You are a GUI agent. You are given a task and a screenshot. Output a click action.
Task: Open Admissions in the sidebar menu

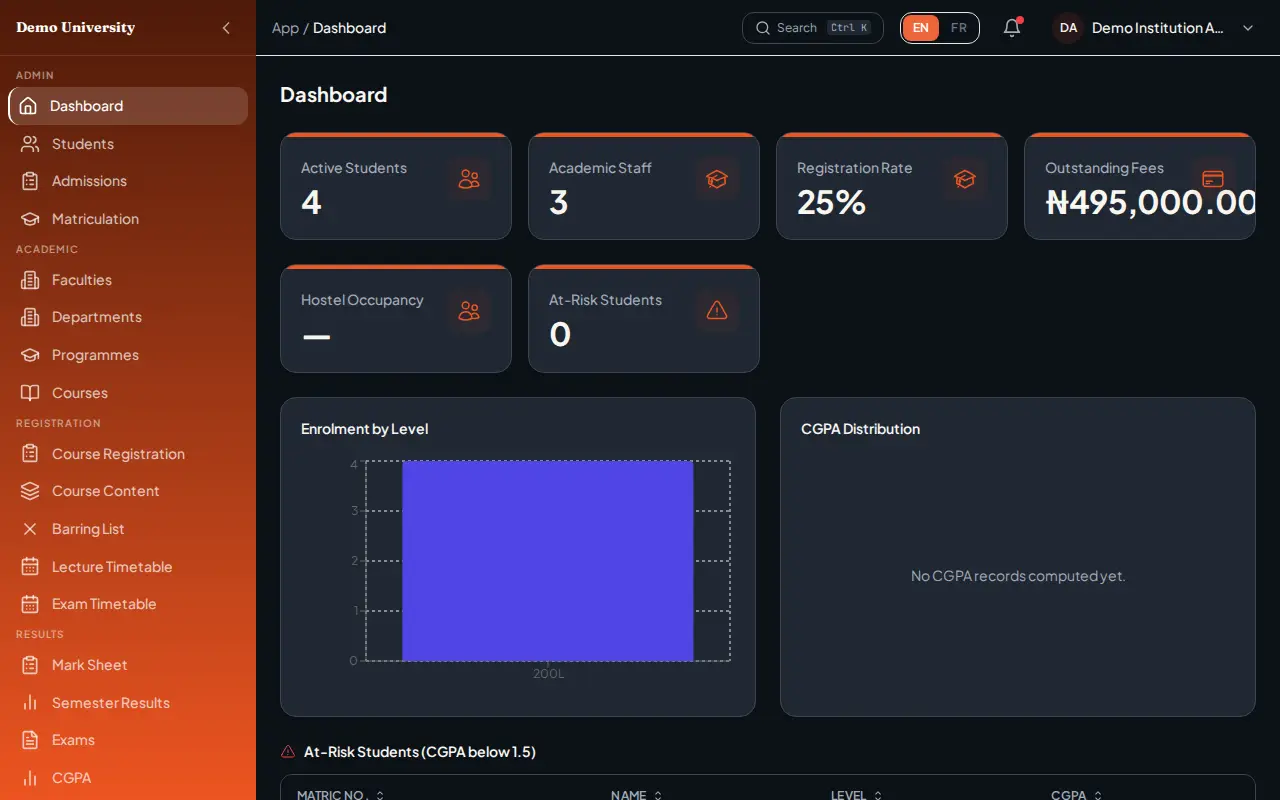click(x=128, y=181)
